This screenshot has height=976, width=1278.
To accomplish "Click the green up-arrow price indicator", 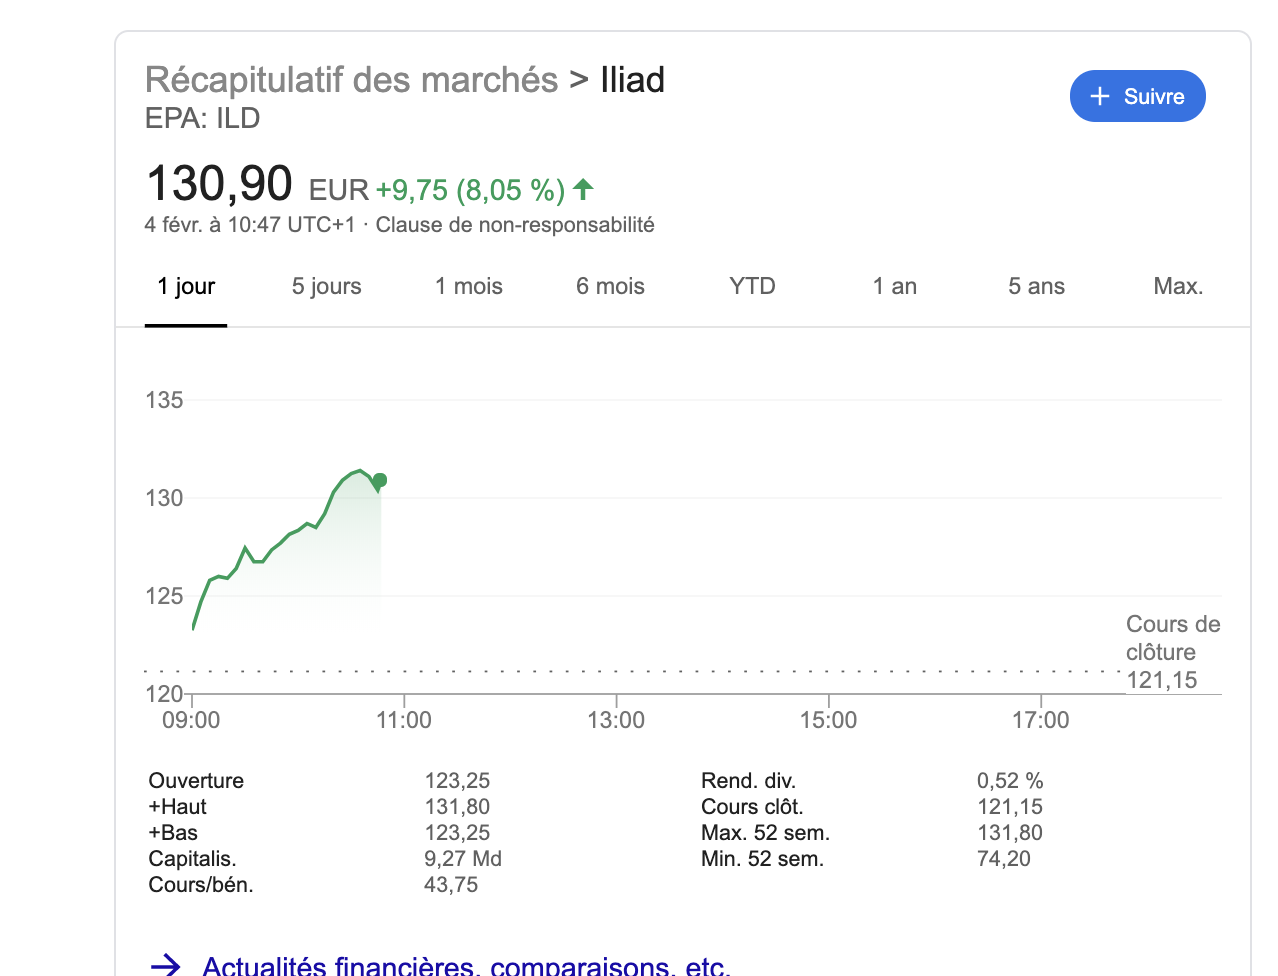I will pyautogui.click(x=584, y=188).
